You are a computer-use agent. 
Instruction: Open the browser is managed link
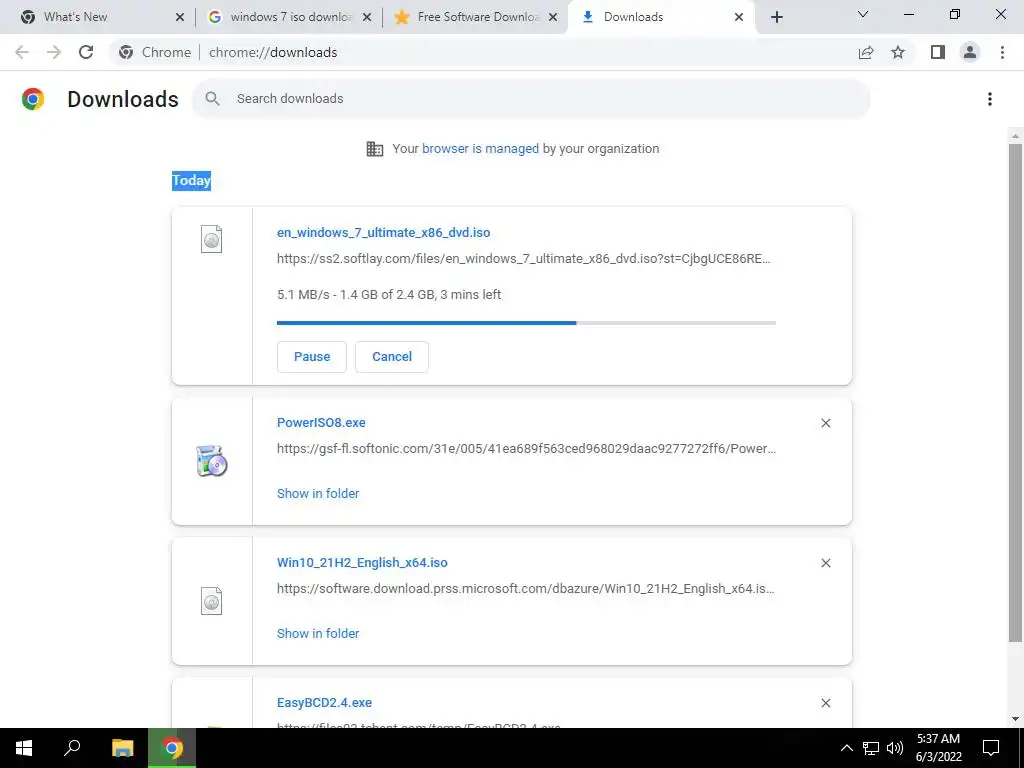(481, 148)
